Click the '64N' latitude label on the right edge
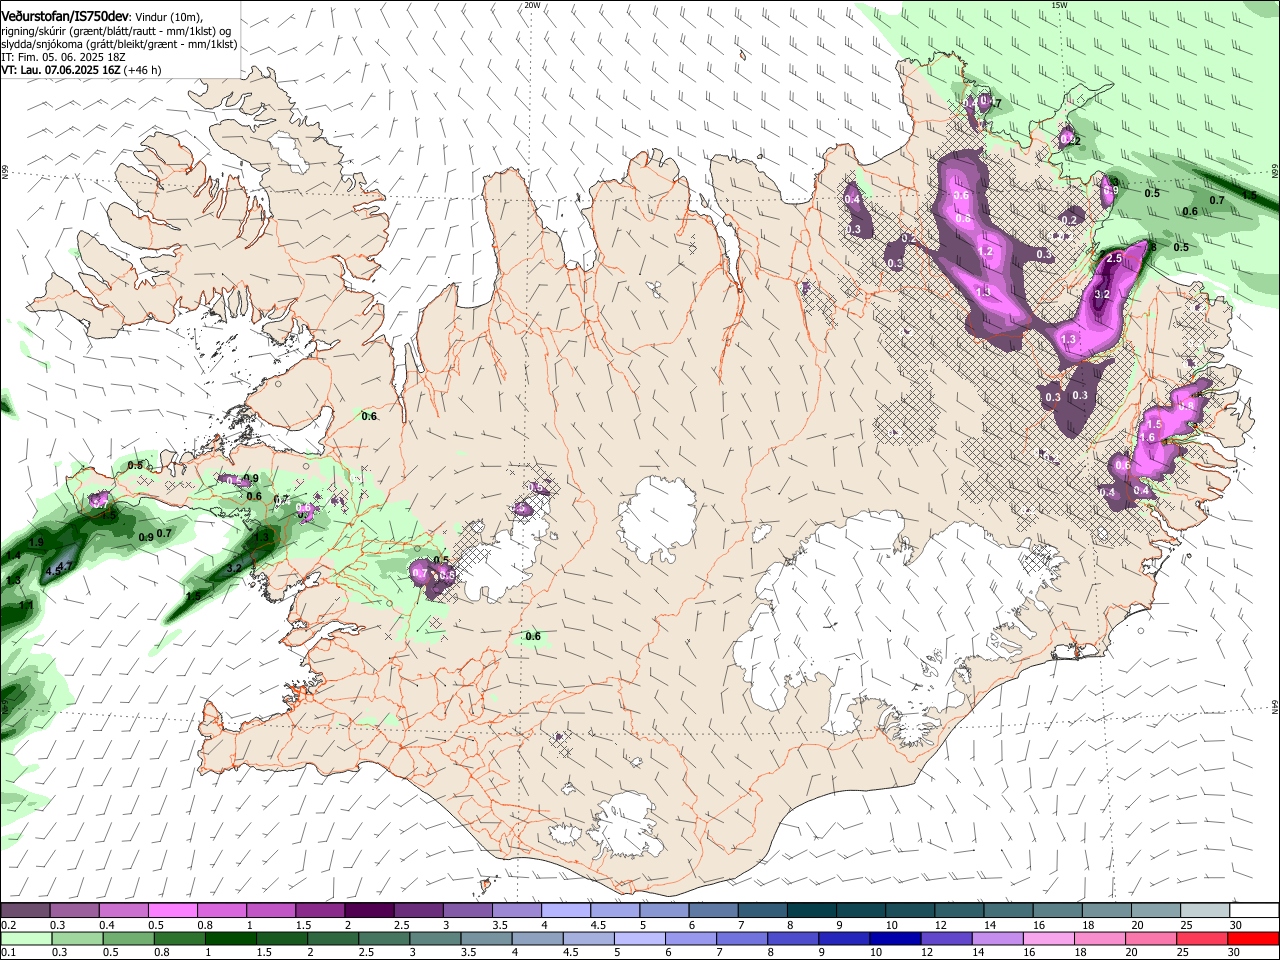Viewport: 1280px width, 960px height. tap(1275, 706)
